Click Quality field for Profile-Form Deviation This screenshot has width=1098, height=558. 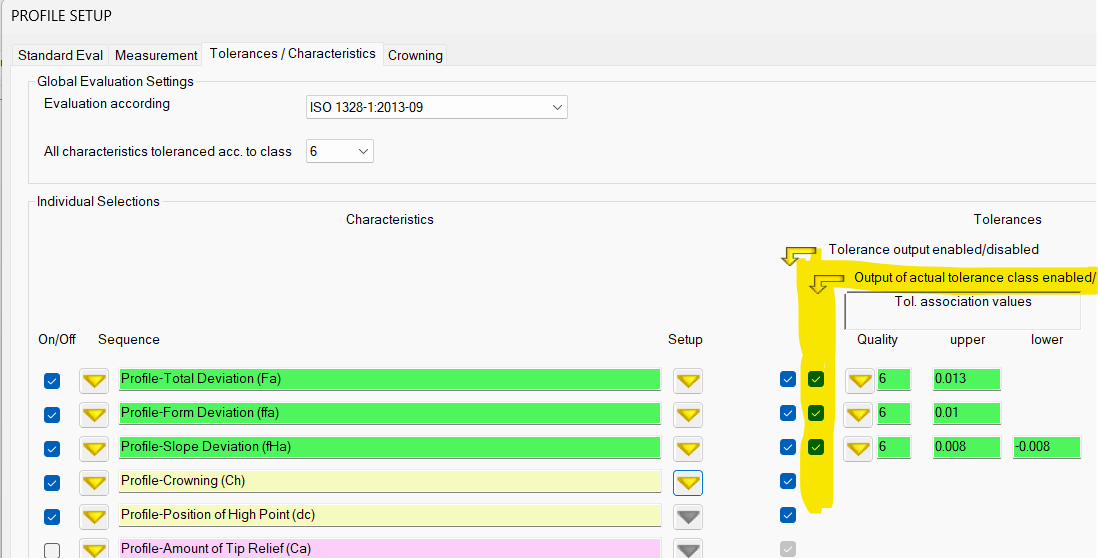pos(894,412)
